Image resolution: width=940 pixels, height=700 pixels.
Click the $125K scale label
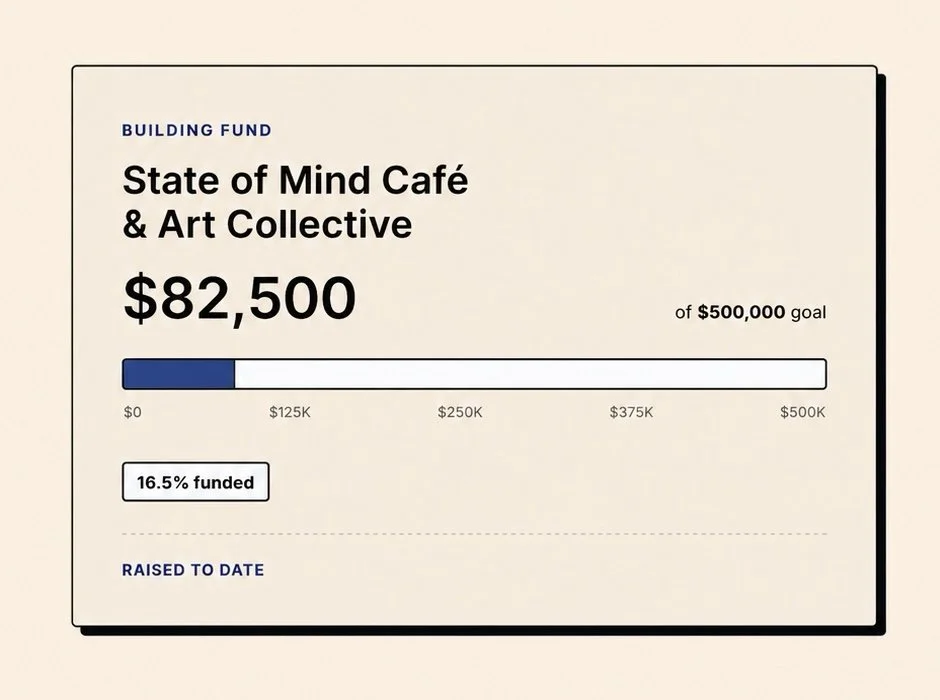[290, 412]
